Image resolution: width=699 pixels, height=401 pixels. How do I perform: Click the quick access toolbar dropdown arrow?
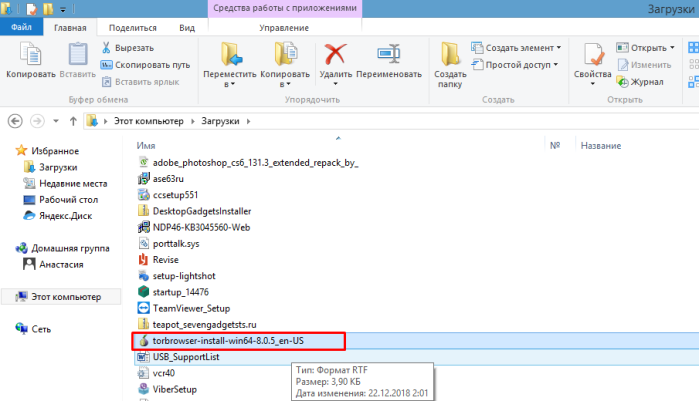(63, 9)
